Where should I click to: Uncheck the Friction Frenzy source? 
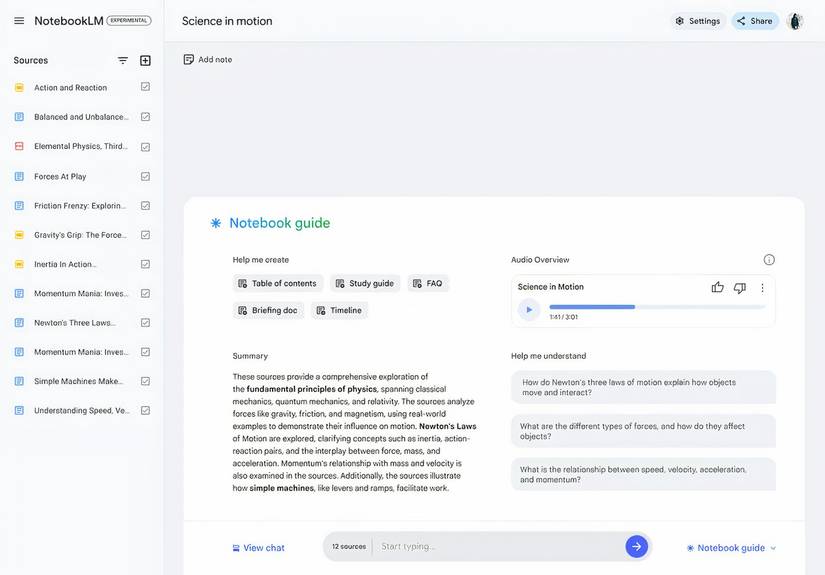[x=146, y=206]
